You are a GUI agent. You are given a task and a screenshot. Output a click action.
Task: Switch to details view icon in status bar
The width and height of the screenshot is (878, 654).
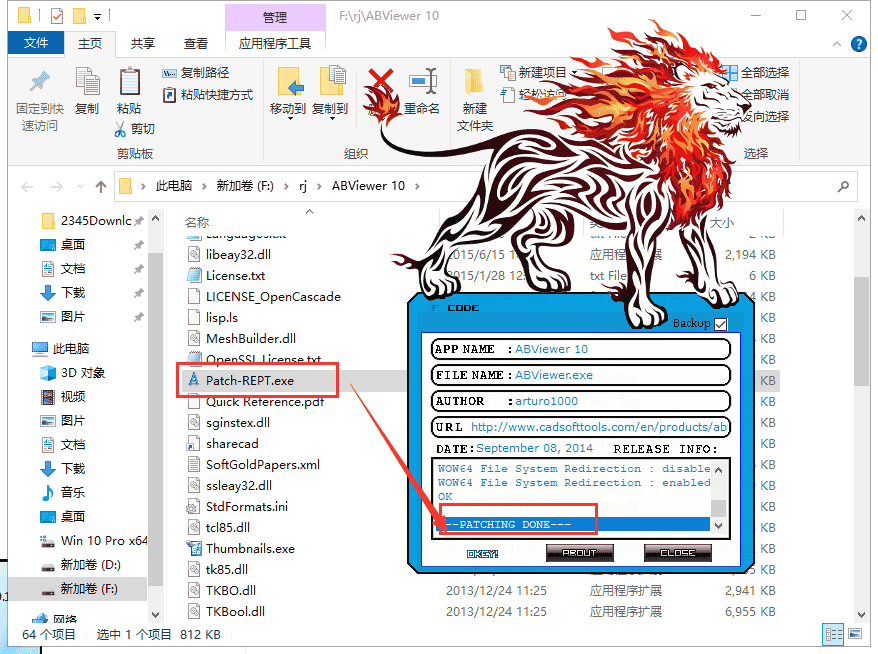click(x=833, y=634)
